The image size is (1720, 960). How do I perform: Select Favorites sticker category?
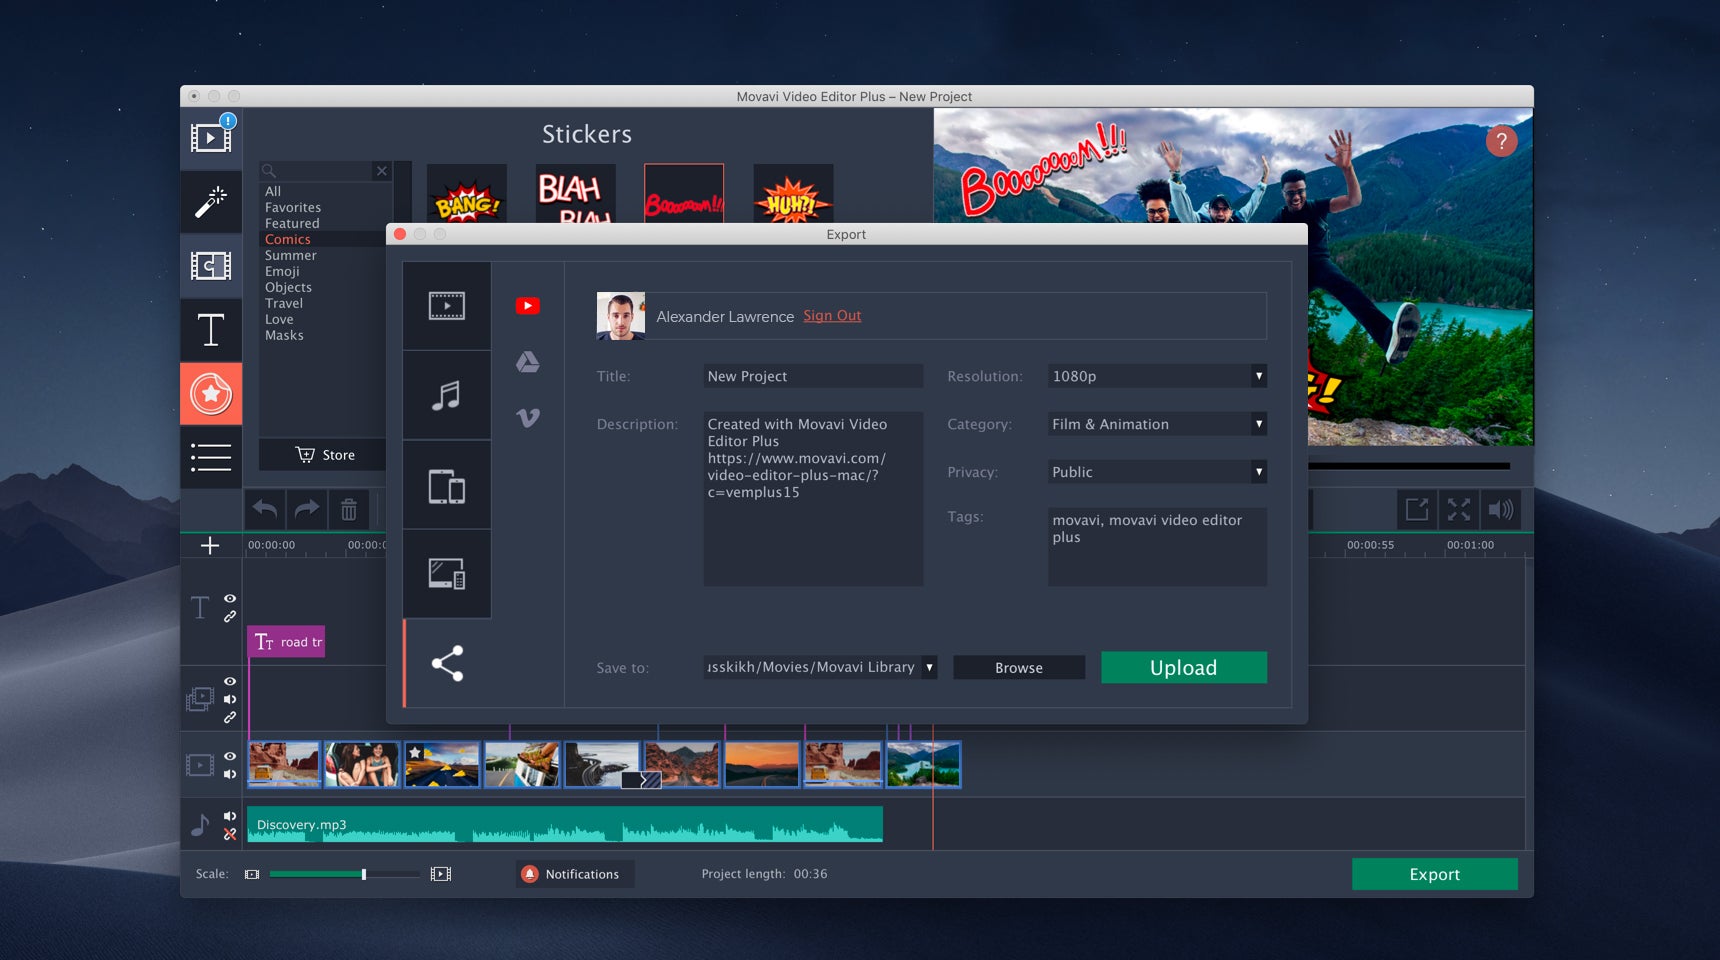293,207
